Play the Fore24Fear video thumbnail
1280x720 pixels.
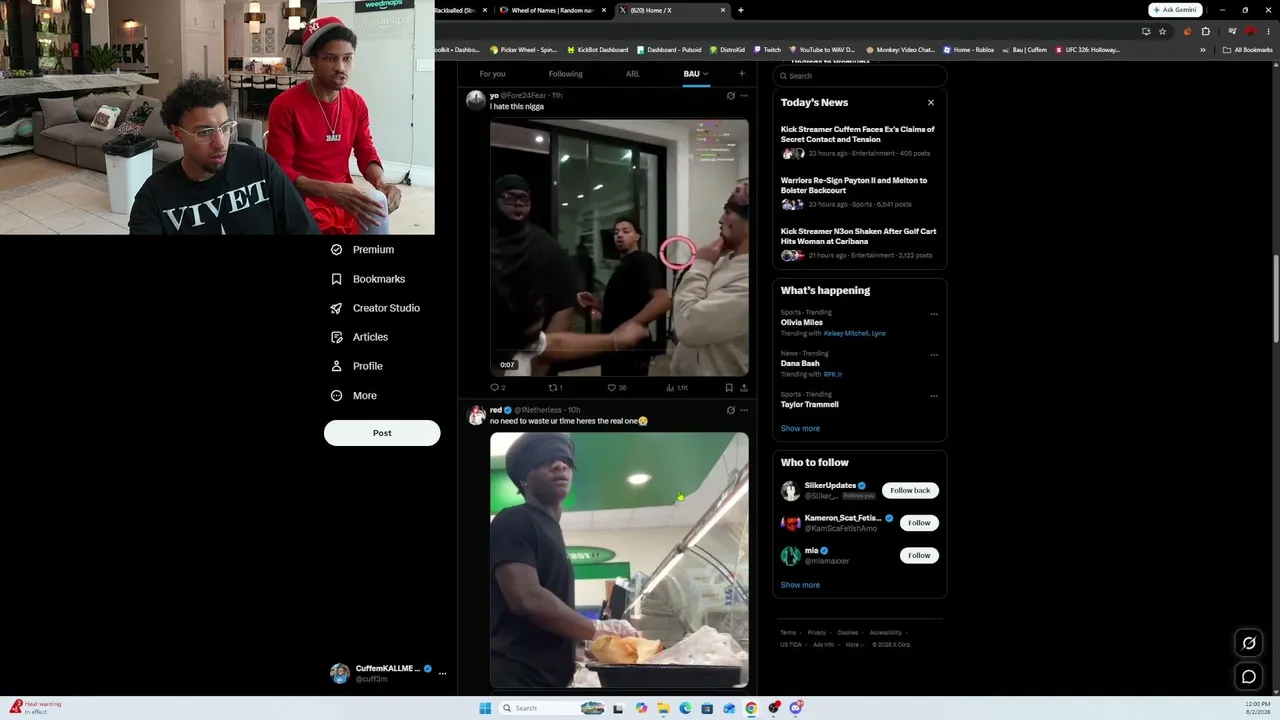pos(619,248)
